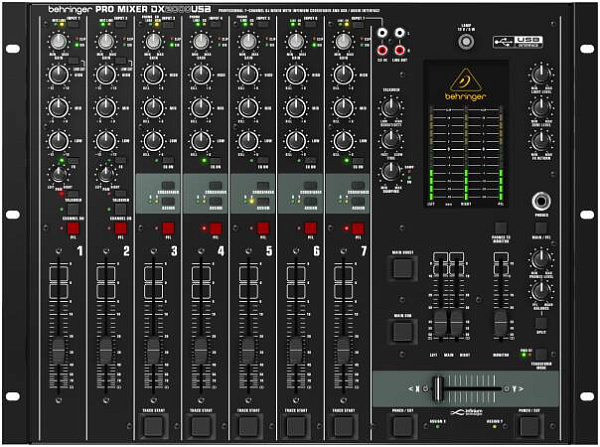Adjust the Phones Level knob

point(541,259)
